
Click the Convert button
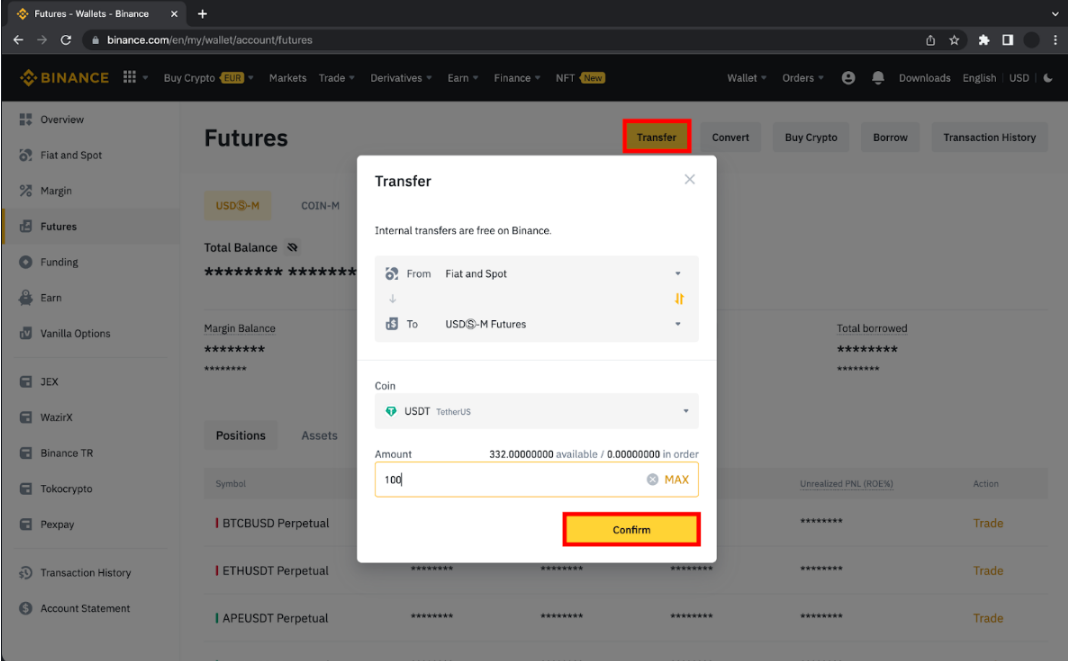tap(730, 137)
